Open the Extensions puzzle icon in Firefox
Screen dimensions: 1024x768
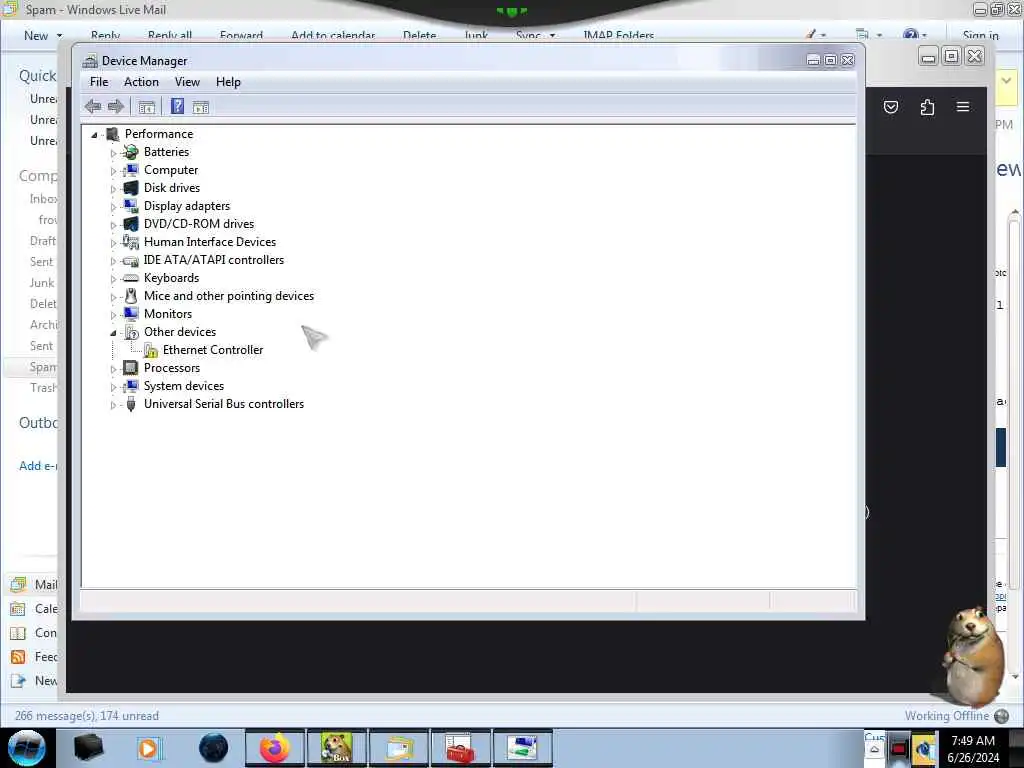click(927, 107)
